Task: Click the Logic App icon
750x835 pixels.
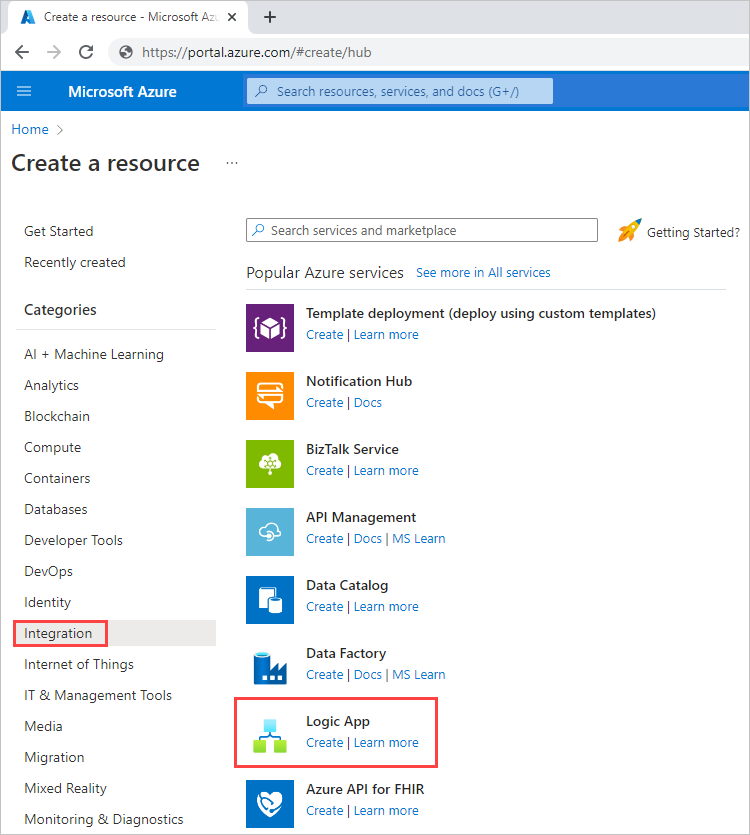Action: (270, 736)
